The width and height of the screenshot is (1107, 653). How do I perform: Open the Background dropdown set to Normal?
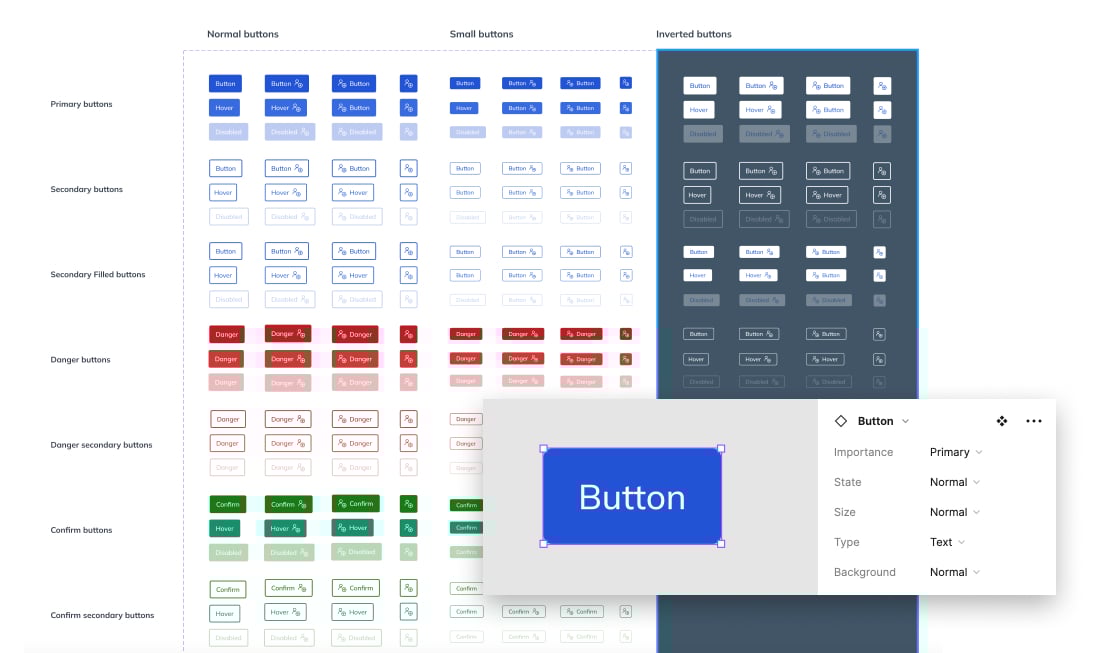[x=955, y=572]
